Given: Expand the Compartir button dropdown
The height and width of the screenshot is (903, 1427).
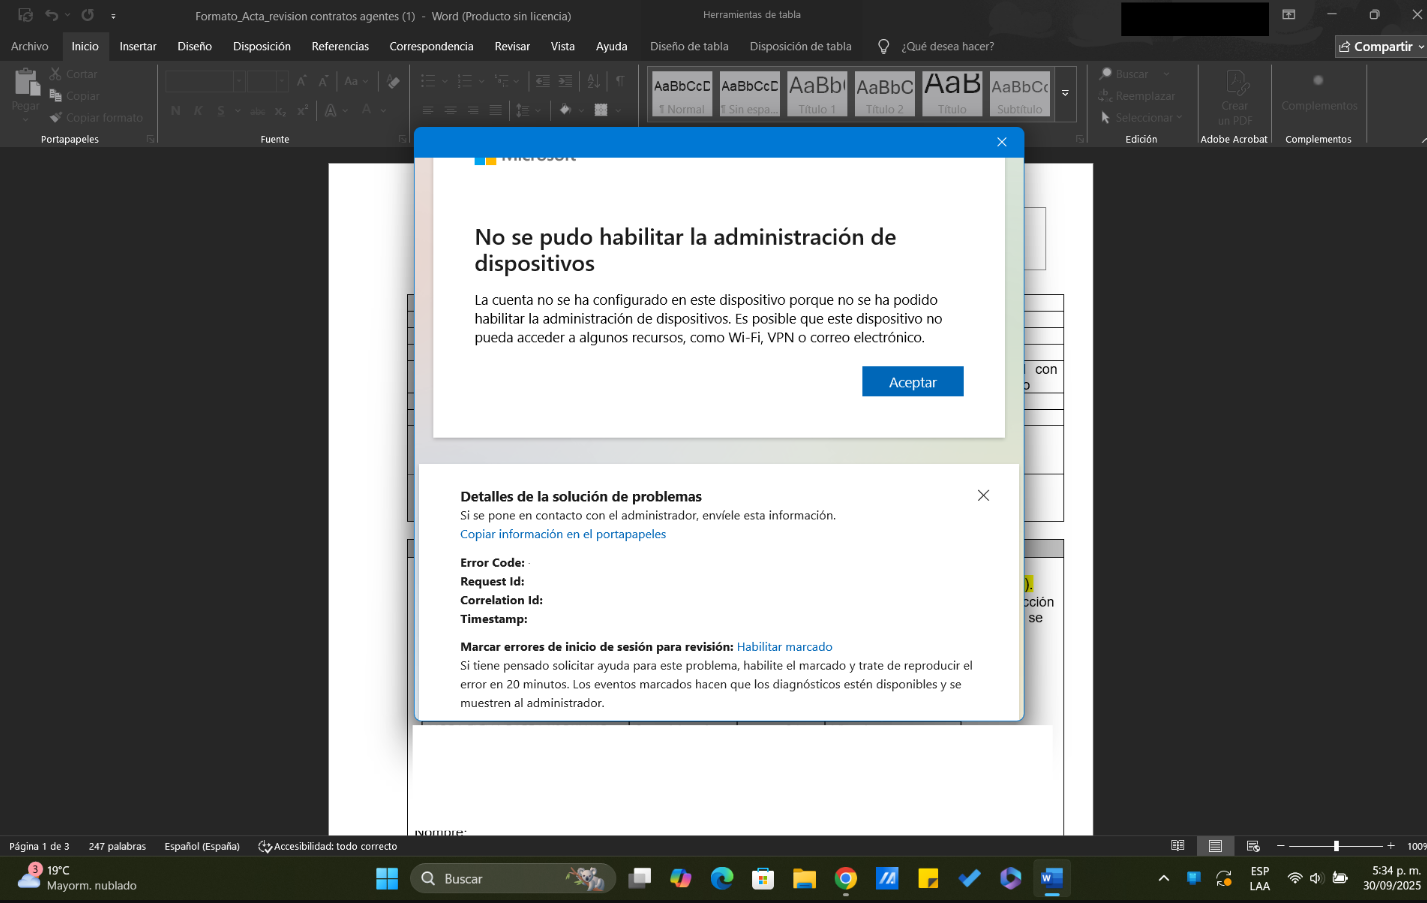Looking at the screenshot, I should [x=1420, y=47].
